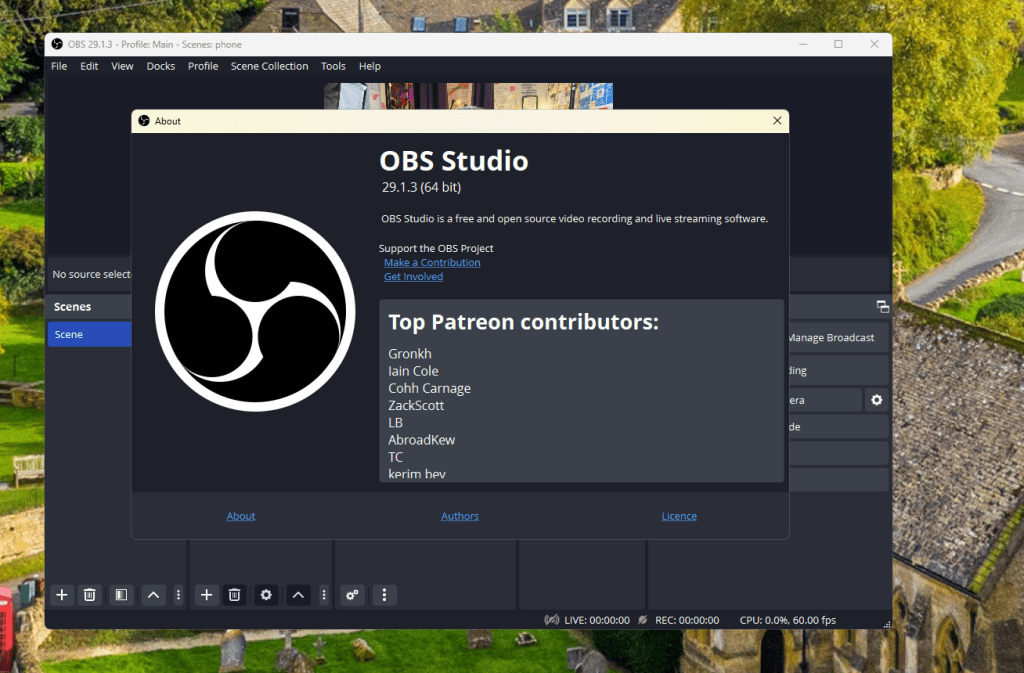The image size is (1024, 673).
Task: Click contributor name ZackScott
Action: (416, 405)
